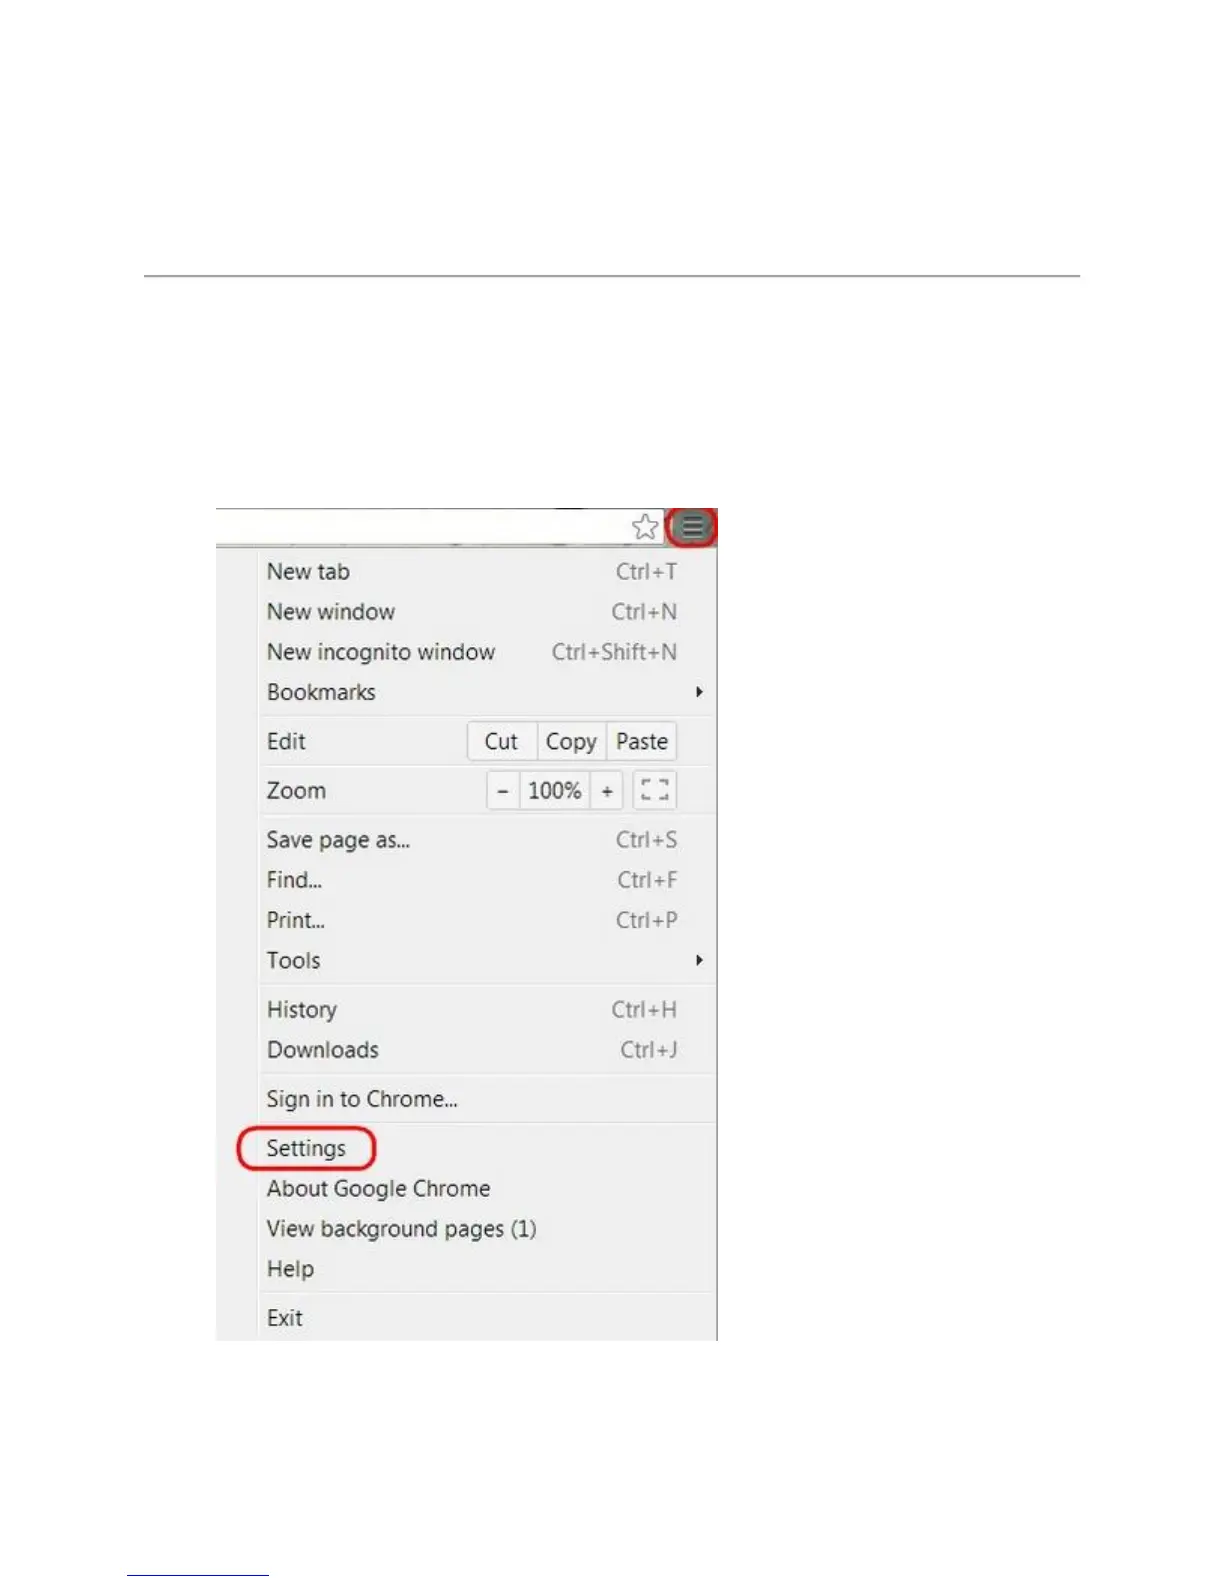Expand the Bookmarks submenu arrow
The image size is (1224, 1584).
699,692
